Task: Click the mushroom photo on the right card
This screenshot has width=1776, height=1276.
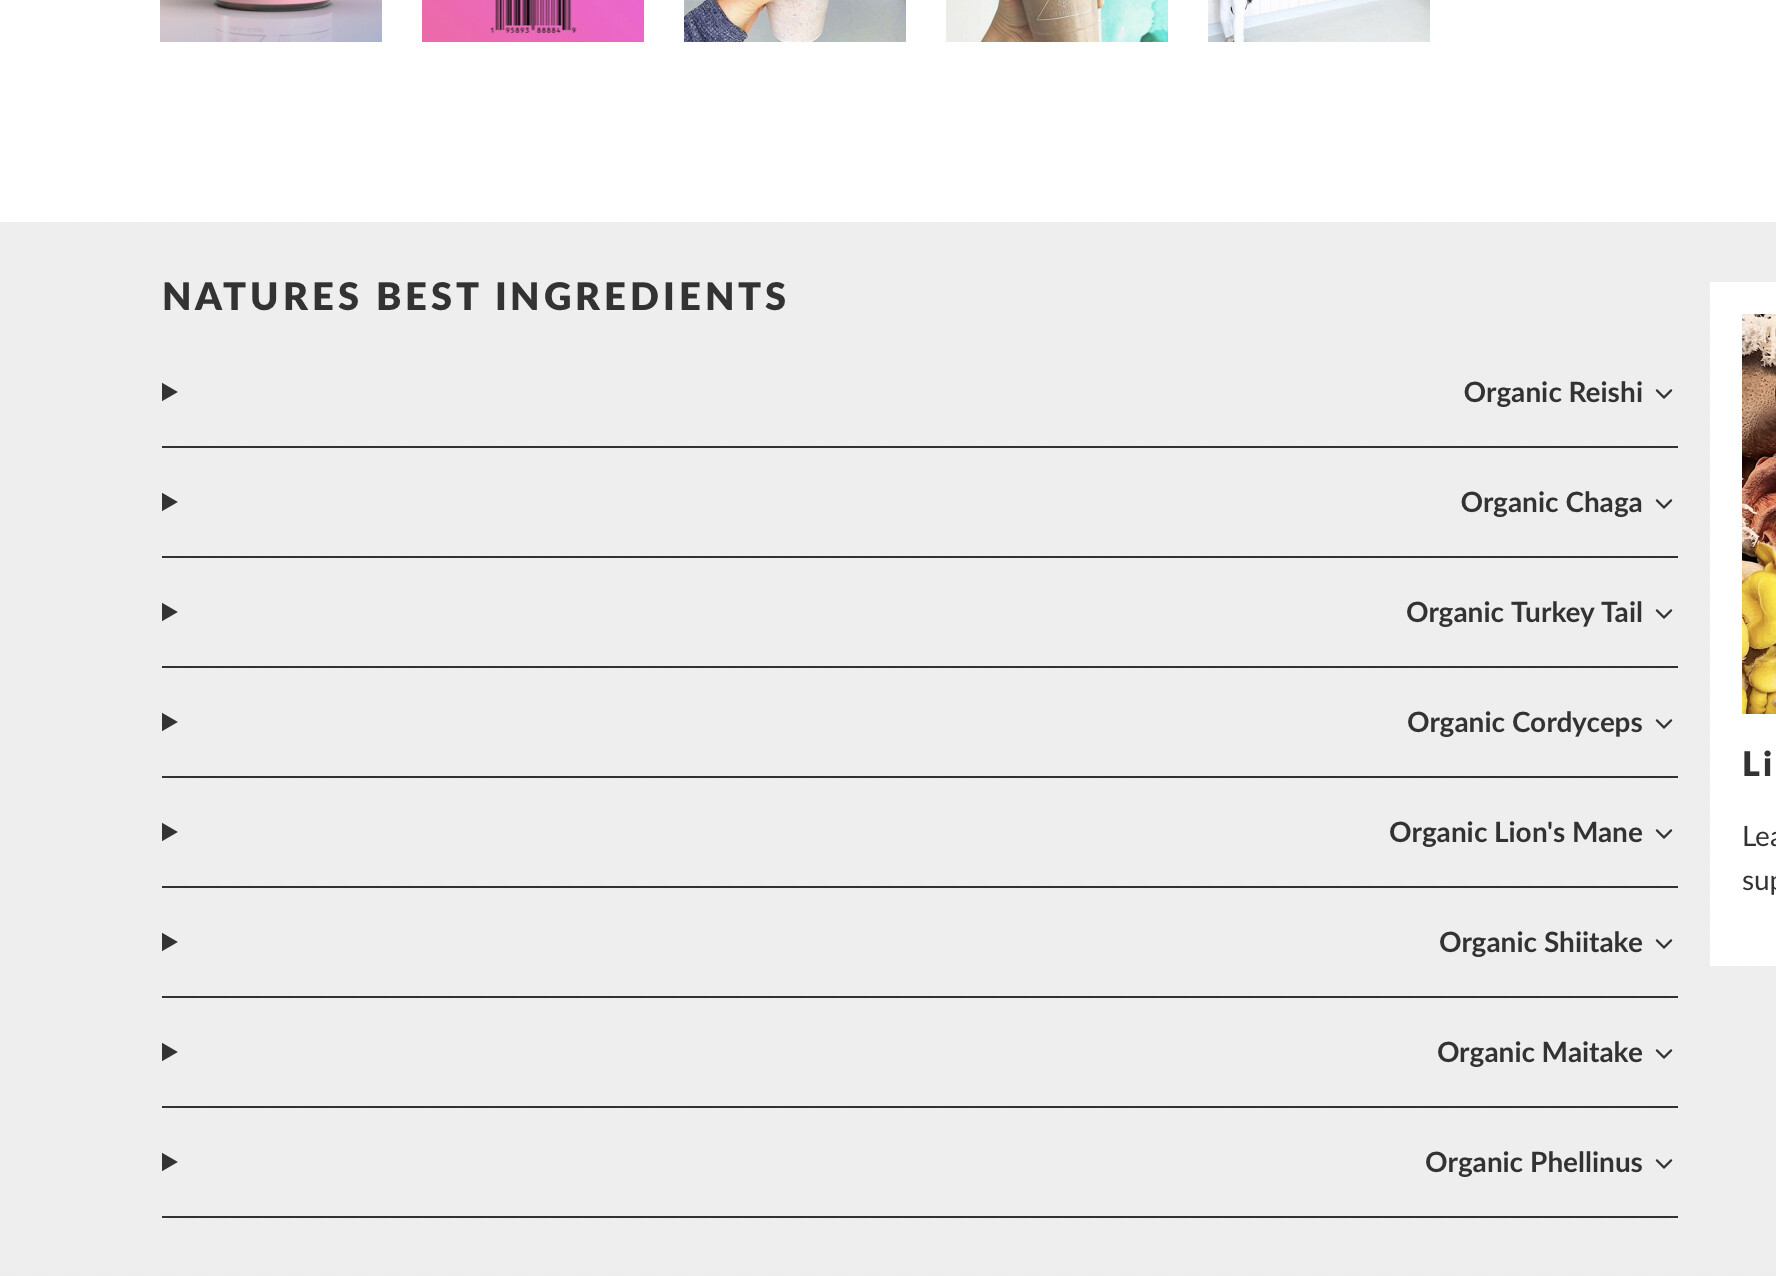Action: 1758,514
